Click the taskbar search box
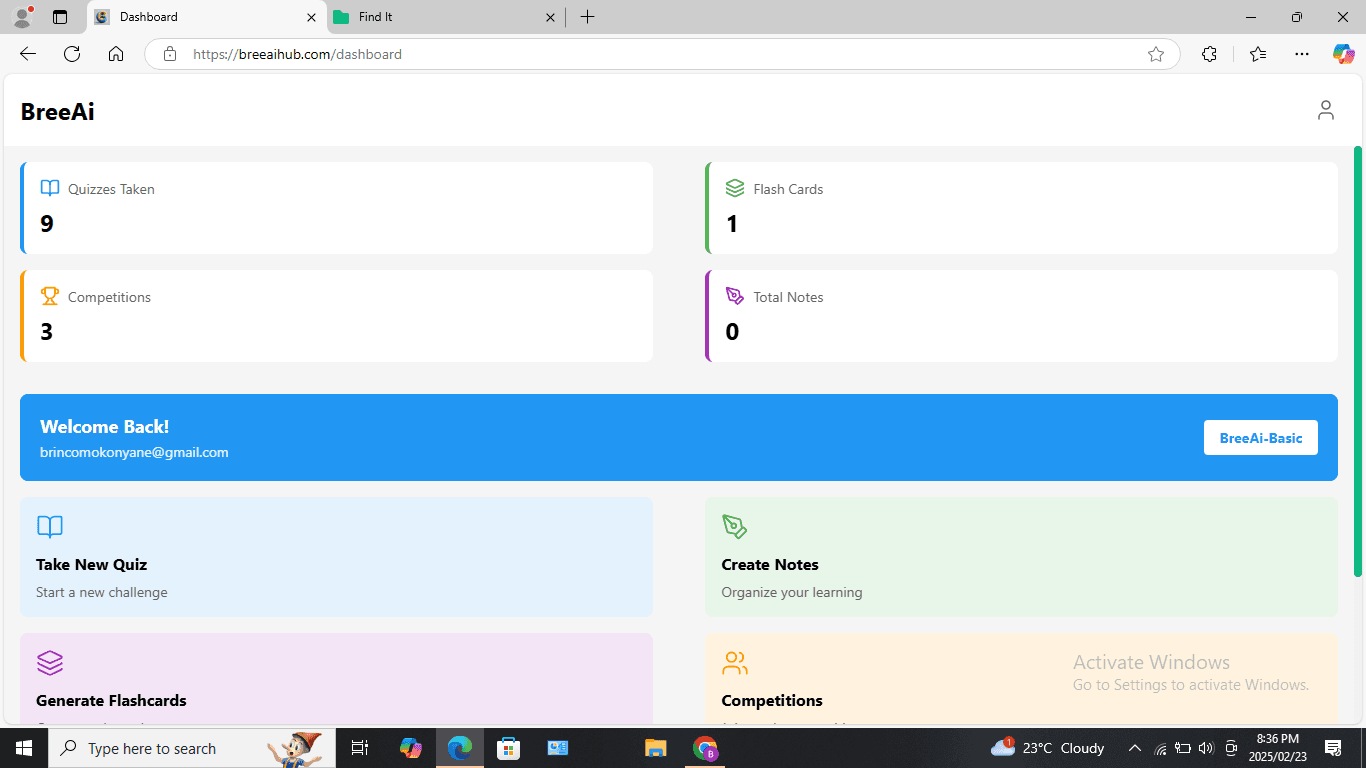Viewport: 1366px width, 768px height. pos(192,748)
